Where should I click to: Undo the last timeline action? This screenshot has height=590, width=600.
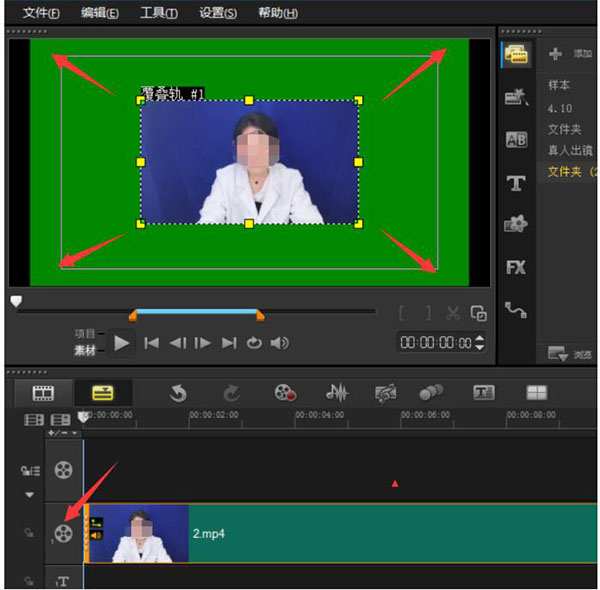pyautogui.click(x=178, y=393)
